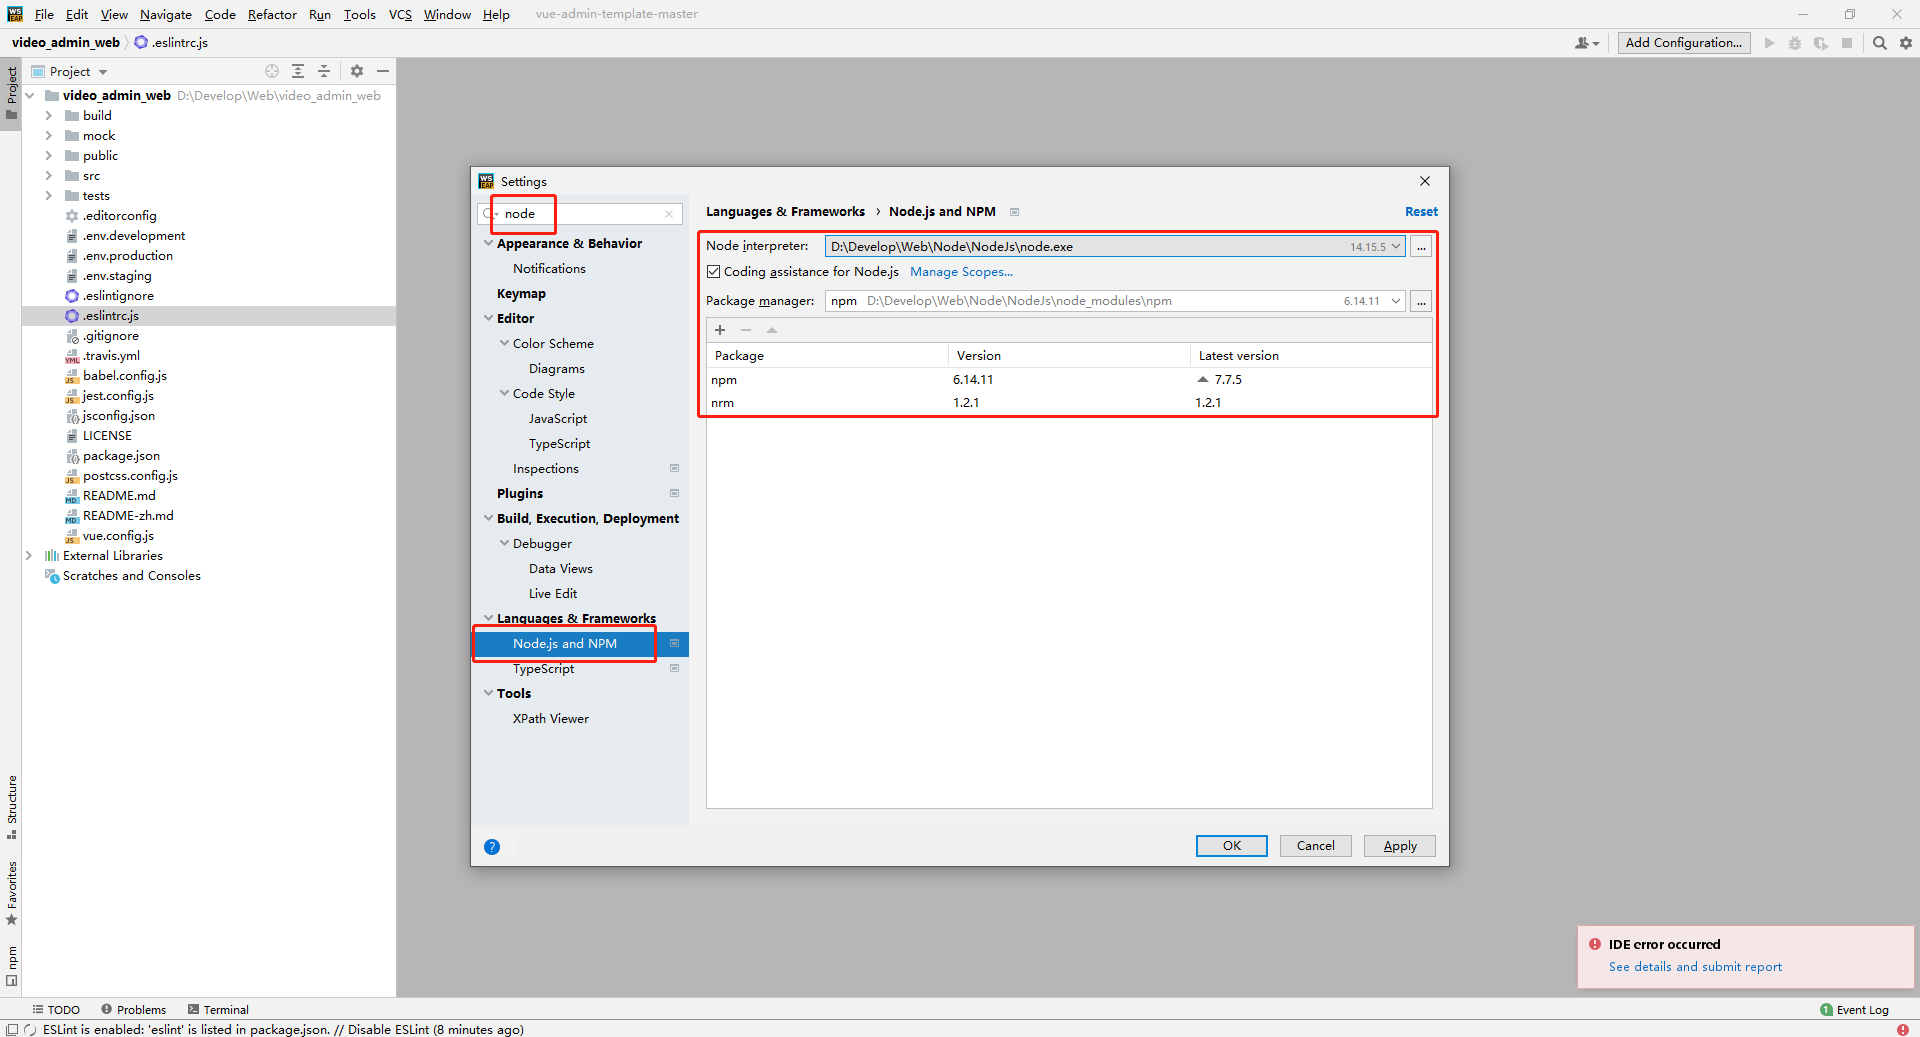
Task: Click the tool windows toggle icon in status bar
Action: pyautogui.click(x=12, y=1029)
